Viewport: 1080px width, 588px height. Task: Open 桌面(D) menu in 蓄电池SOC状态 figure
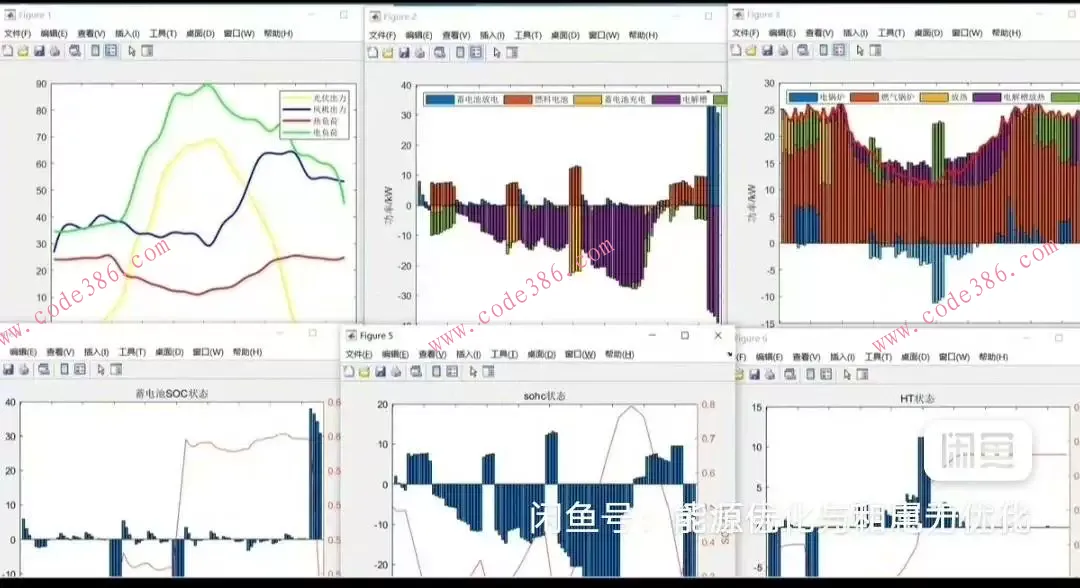point(169,352)
